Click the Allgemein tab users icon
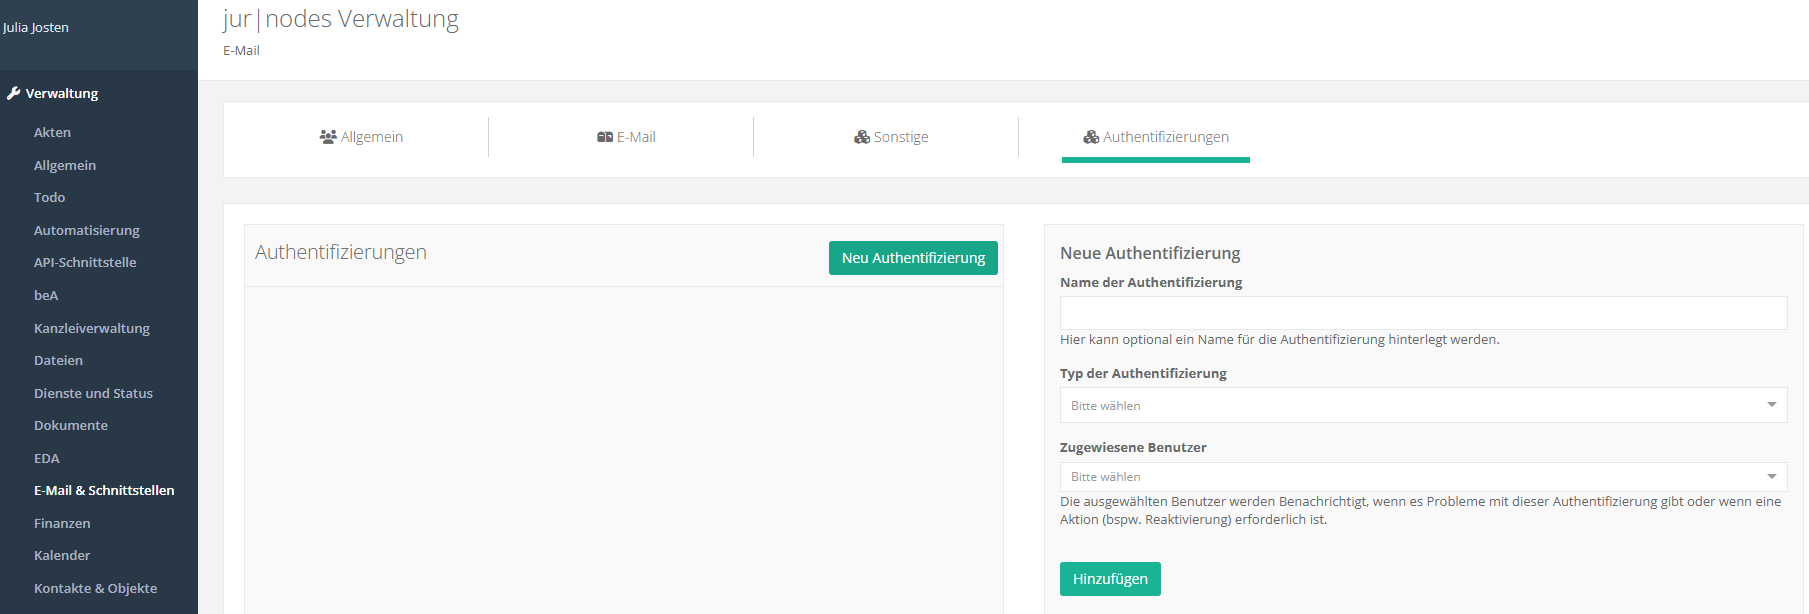 tap(327, 137)
